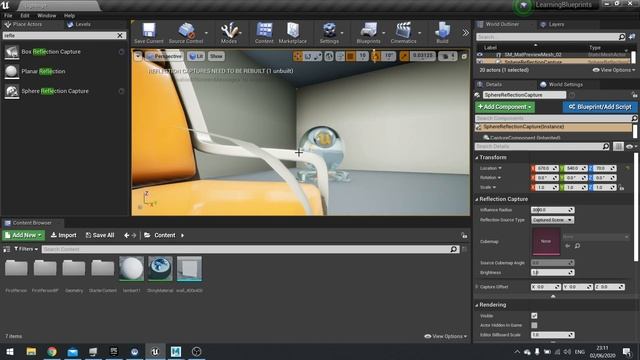Open the Lit view mode dropdown
The width and height of the screenshot is (640, 360).
[196, 56]
